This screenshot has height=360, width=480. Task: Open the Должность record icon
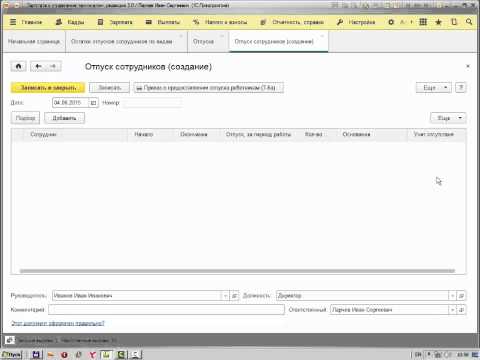point(461,296)
